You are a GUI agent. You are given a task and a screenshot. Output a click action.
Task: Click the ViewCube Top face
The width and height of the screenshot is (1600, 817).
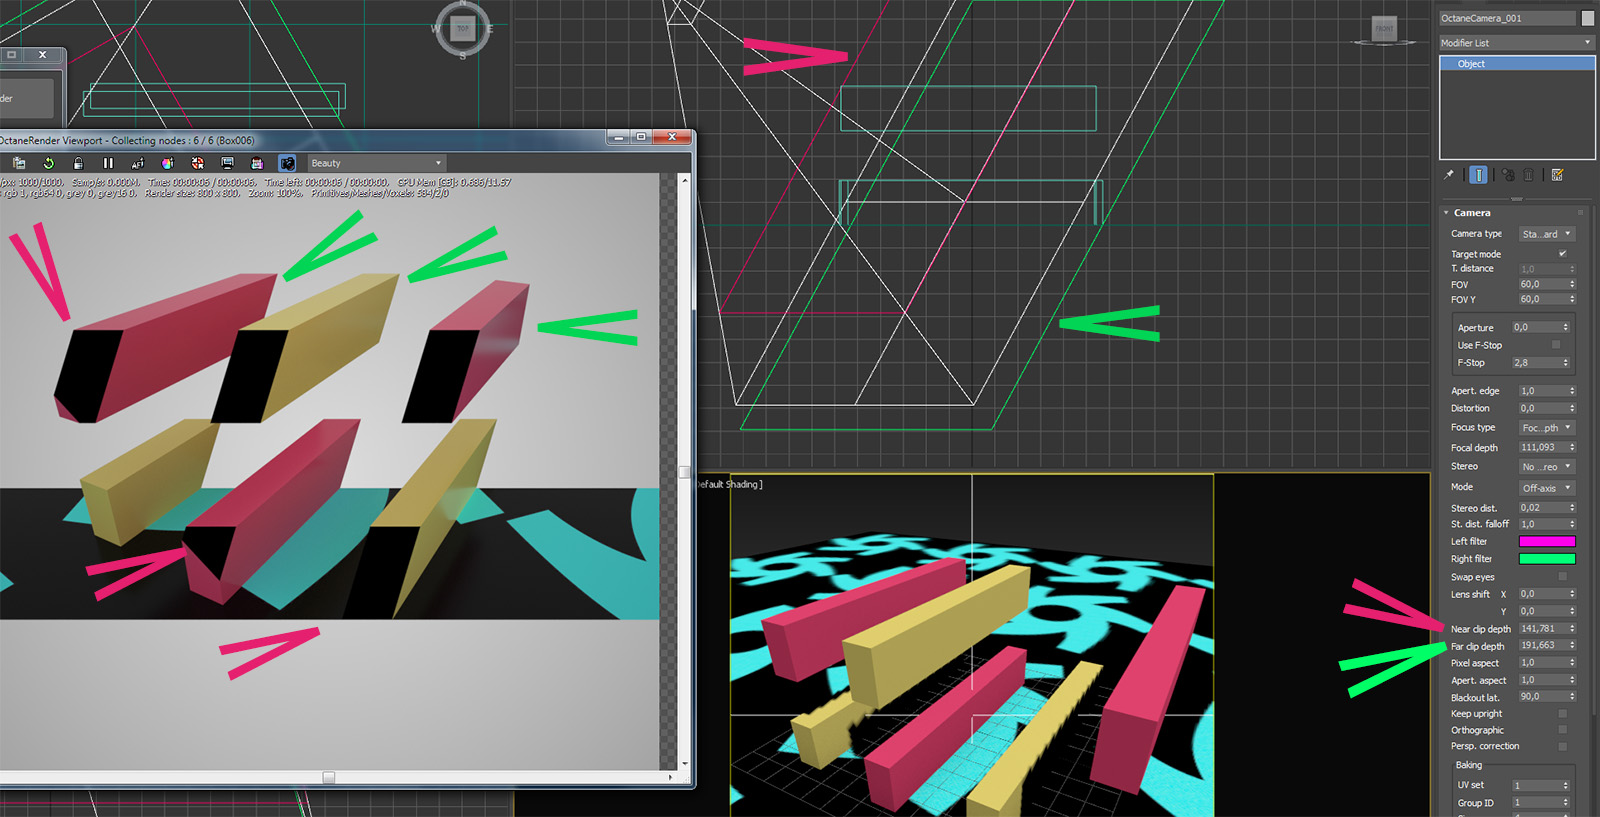[x=462, y=28]
